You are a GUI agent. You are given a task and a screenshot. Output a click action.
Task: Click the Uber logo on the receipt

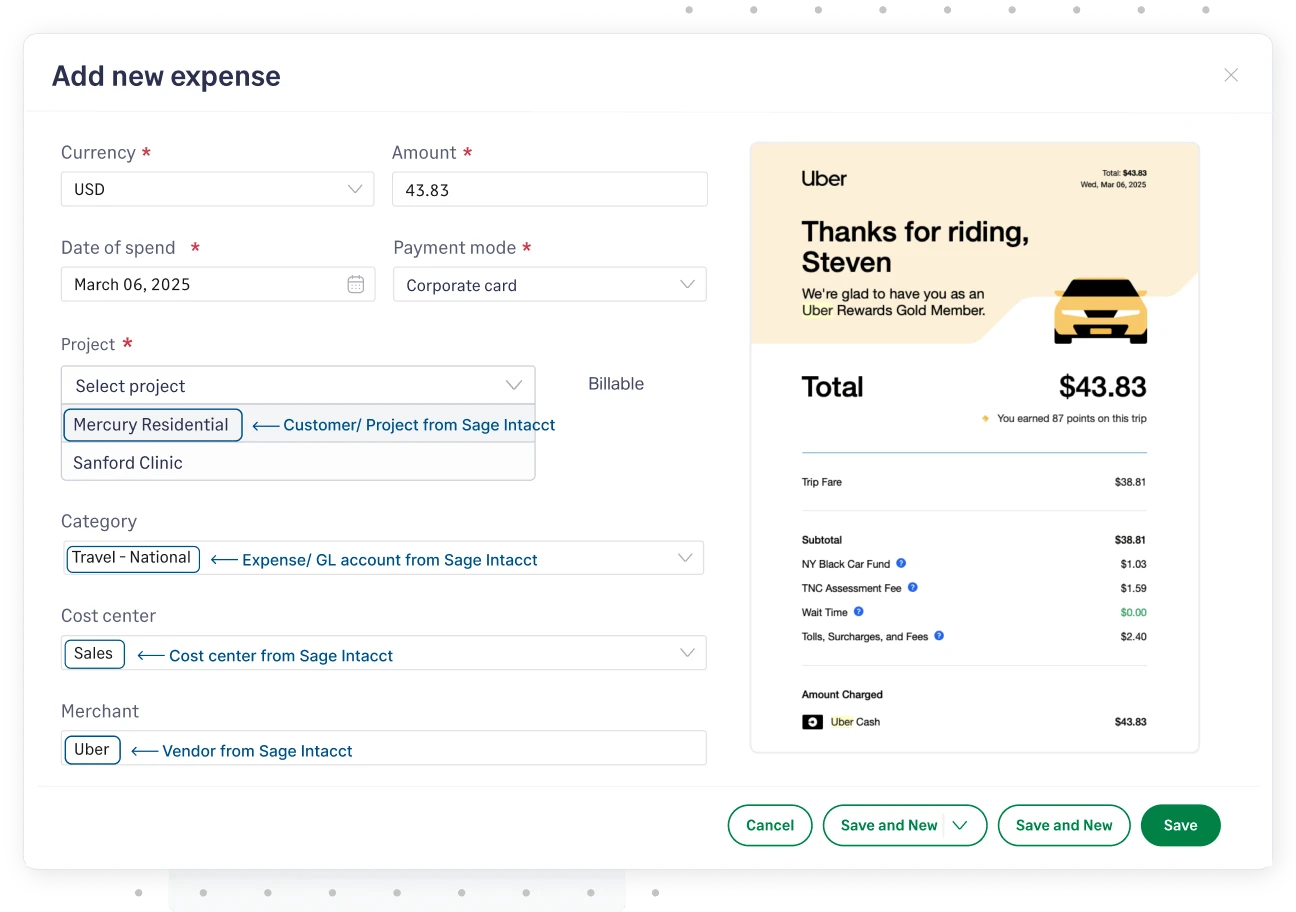pos(823,178)
